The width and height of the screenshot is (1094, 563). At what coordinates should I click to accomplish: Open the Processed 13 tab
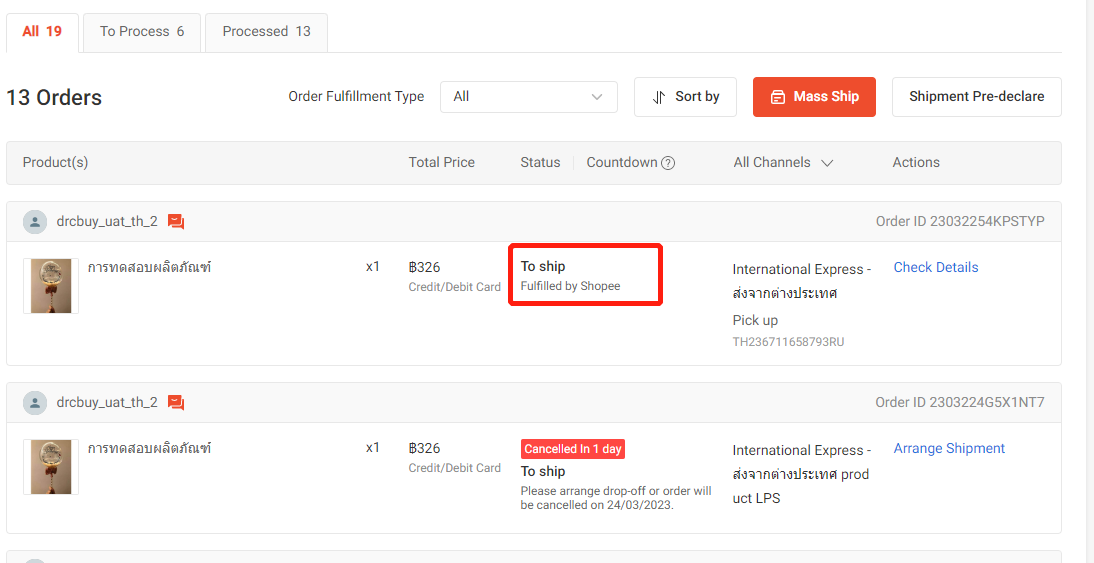[266, 32]
